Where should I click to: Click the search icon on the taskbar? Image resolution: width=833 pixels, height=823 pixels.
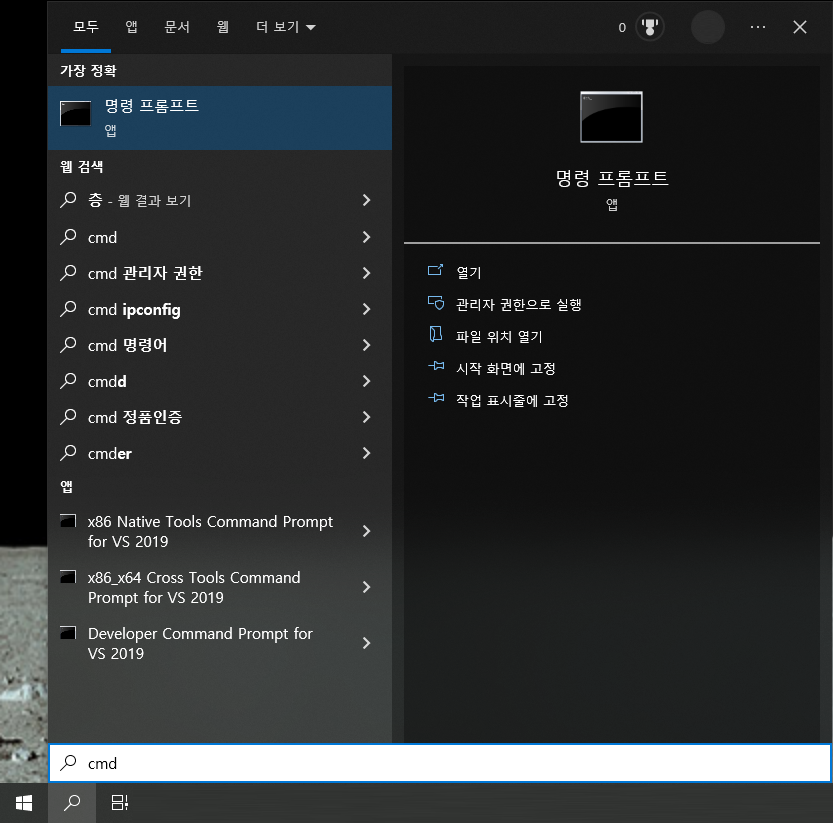pos(70,802)
